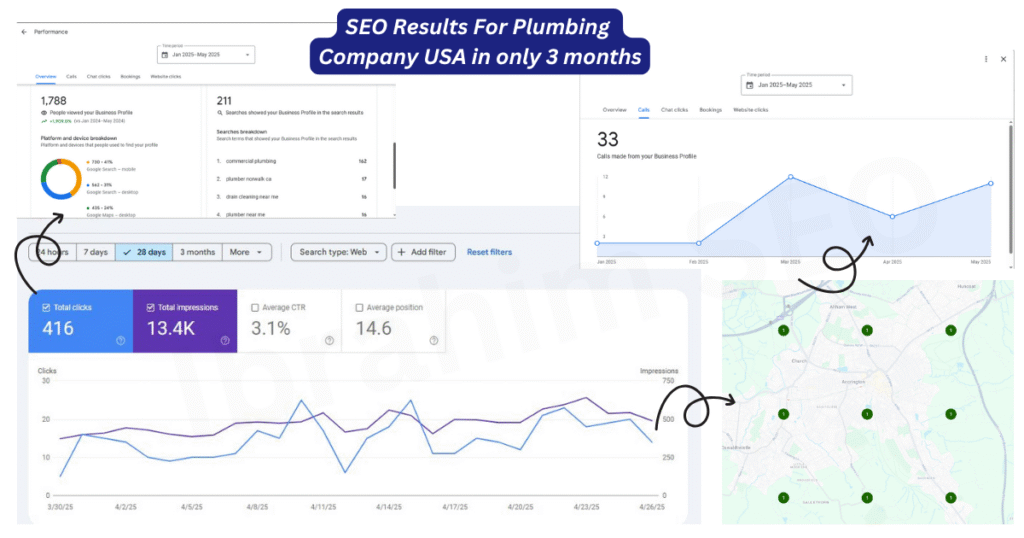The height and width of the screenshot is (538, 1024).
Task: Select the 3 months date range
Action: [x=197, y=252]
